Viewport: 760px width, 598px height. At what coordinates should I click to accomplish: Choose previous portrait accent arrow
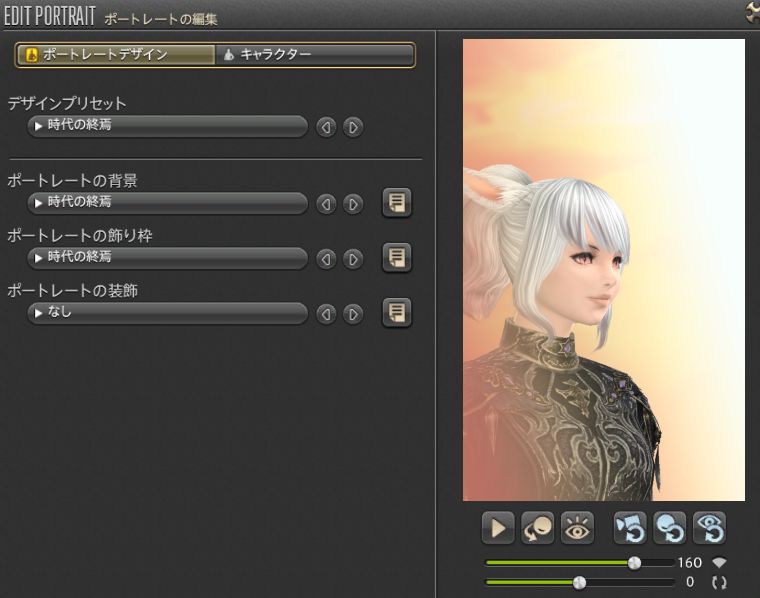point(326,314)
